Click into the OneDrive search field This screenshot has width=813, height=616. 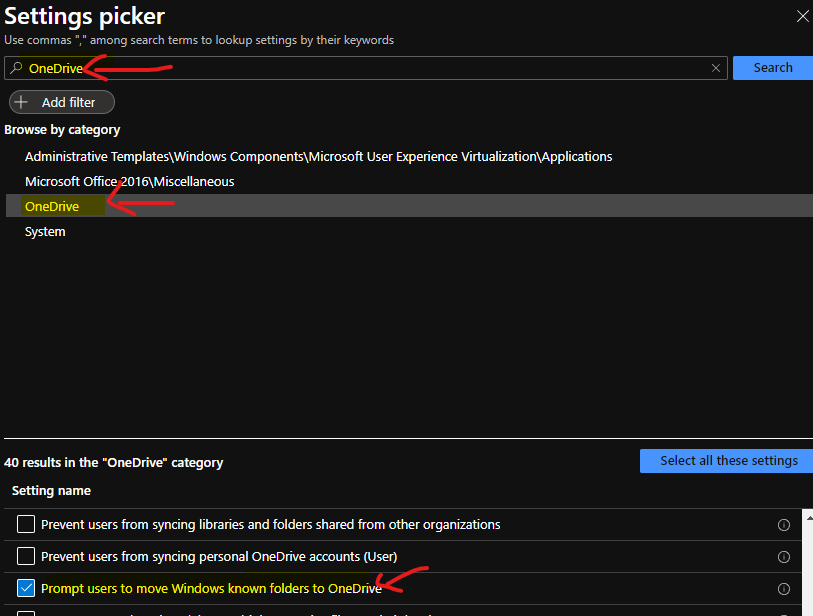pos(366,68)
